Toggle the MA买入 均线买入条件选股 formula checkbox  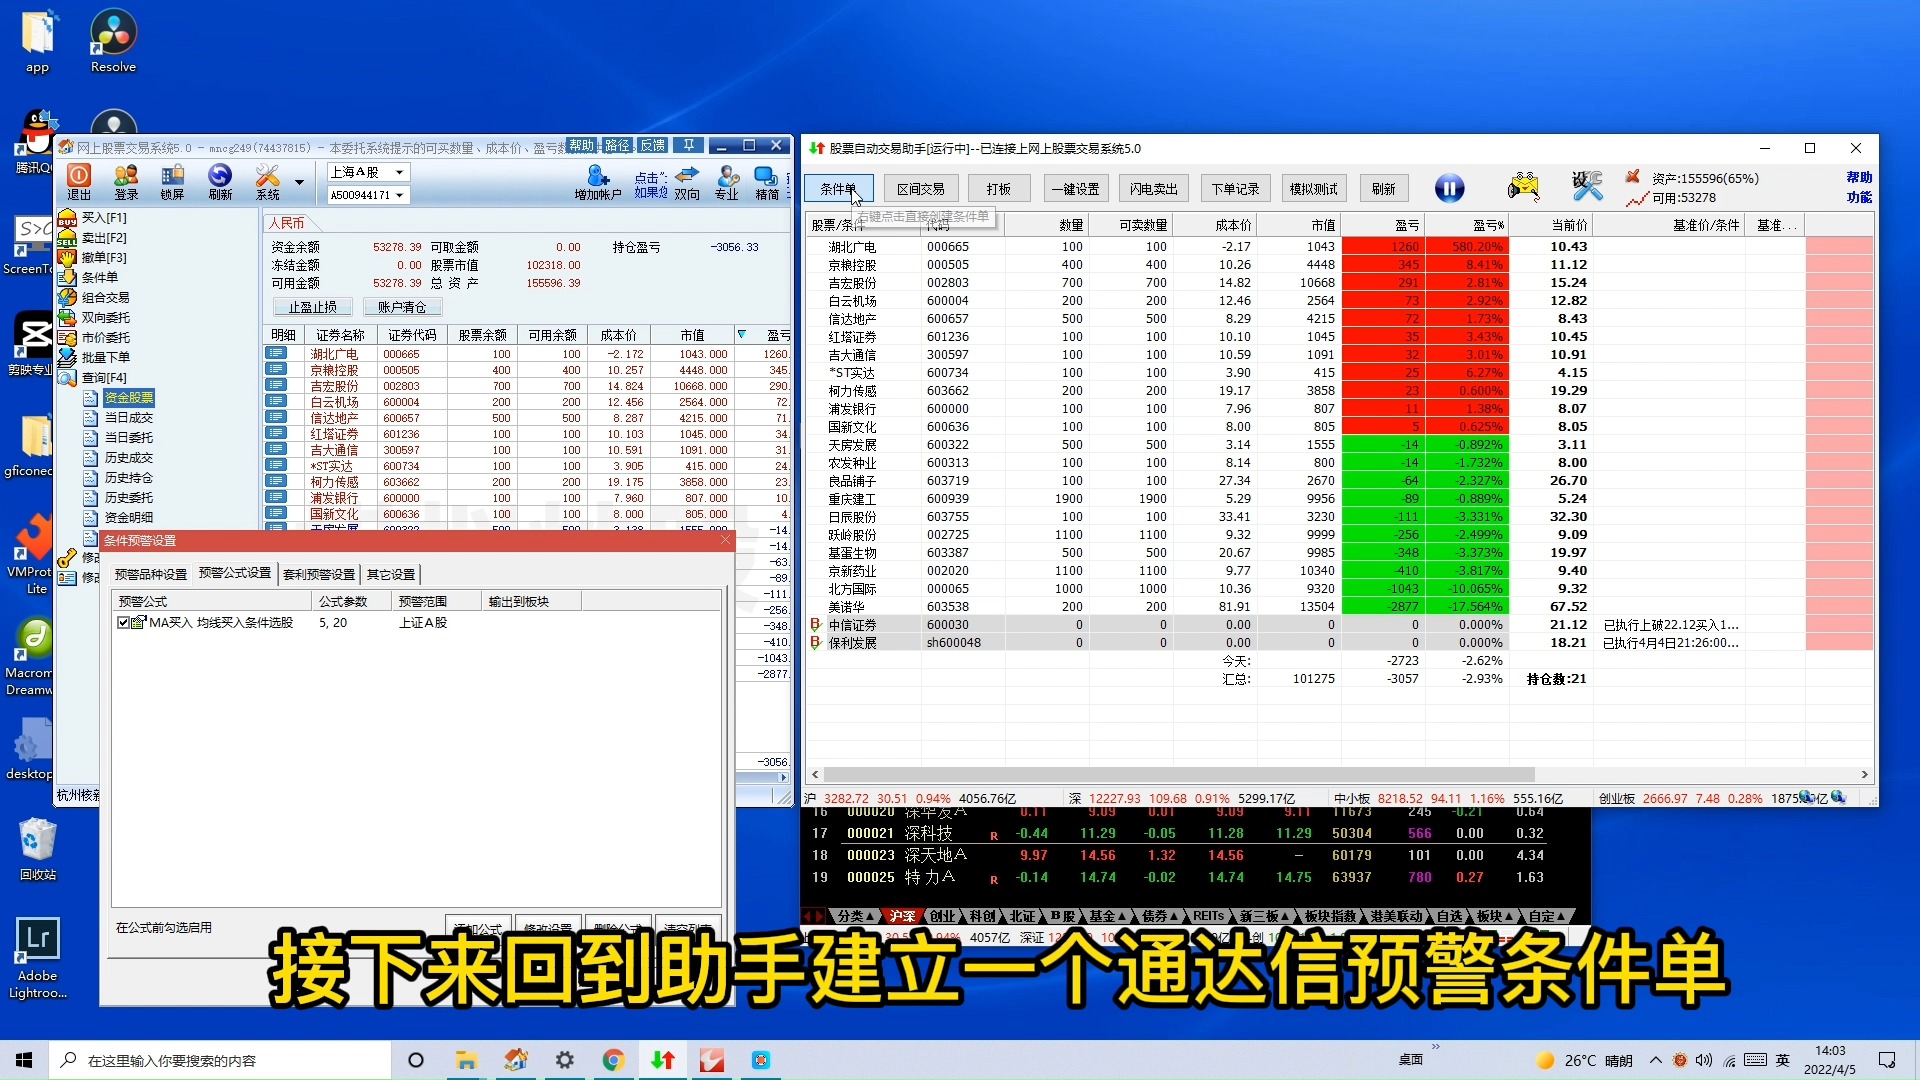click(122, 622)
